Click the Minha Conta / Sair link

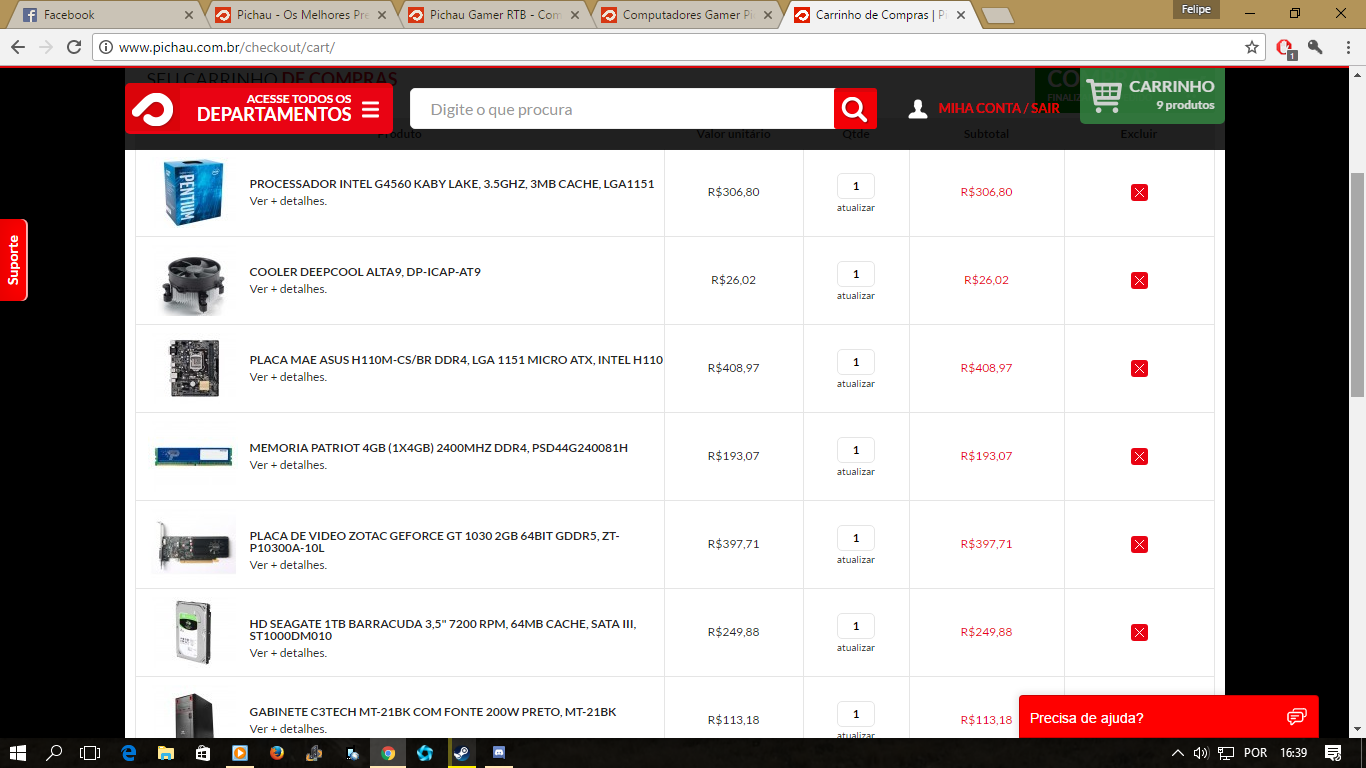point(999,108)
